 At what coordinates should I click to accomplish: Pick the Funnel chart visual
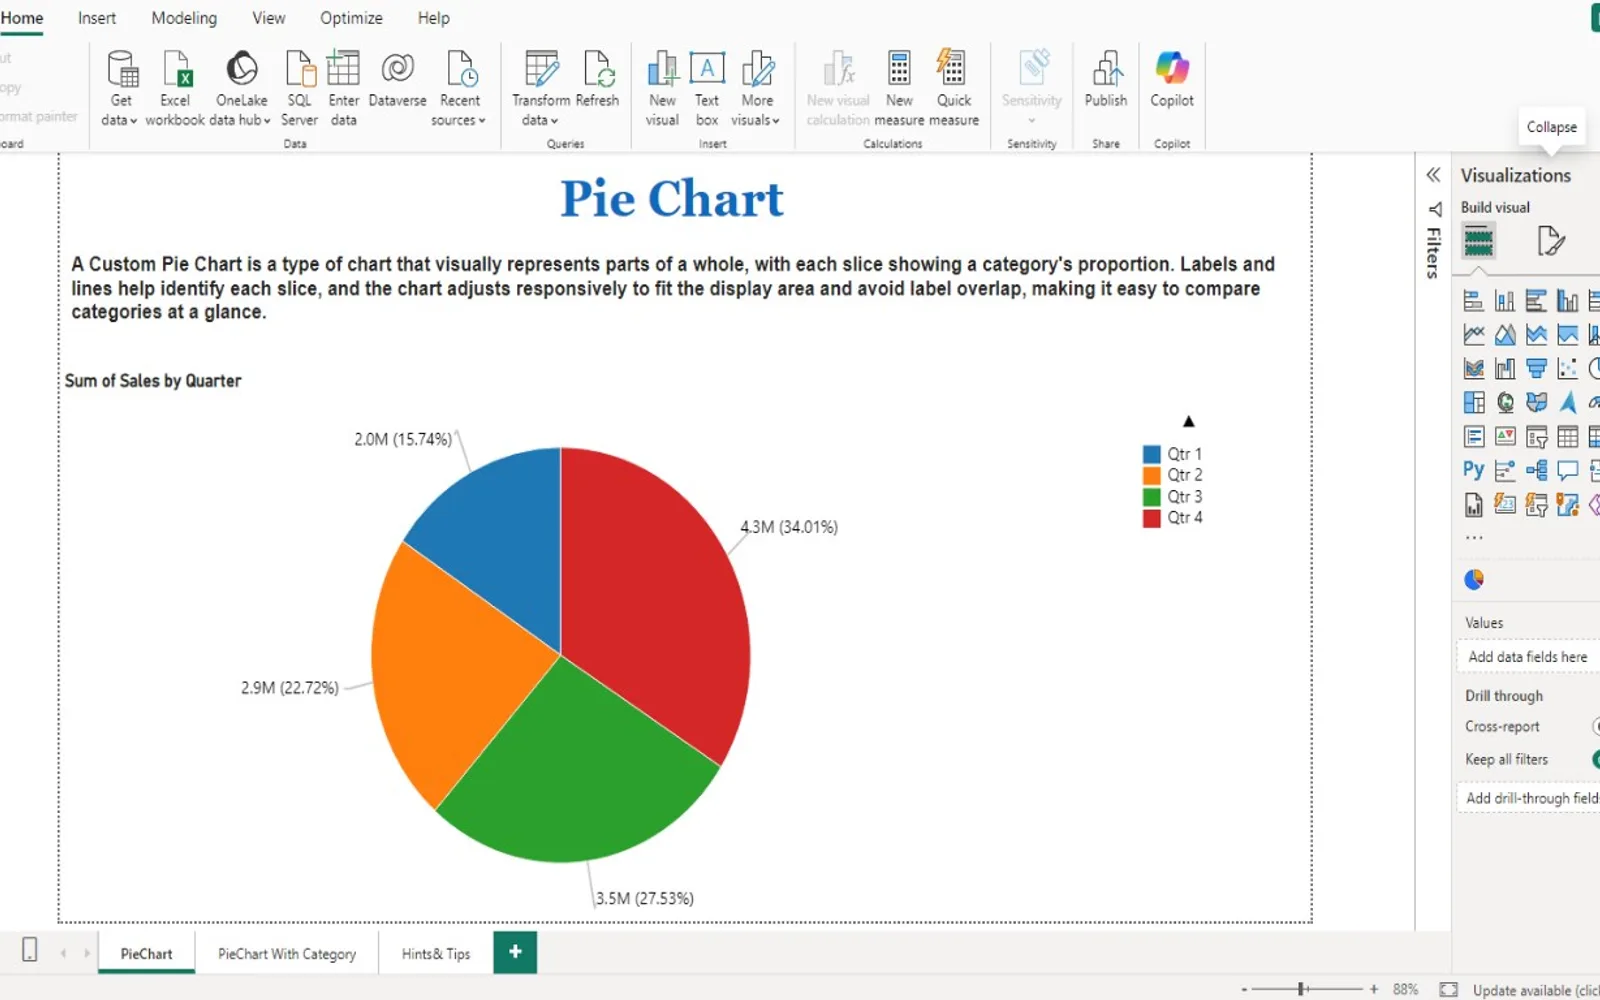[1536, 369]
